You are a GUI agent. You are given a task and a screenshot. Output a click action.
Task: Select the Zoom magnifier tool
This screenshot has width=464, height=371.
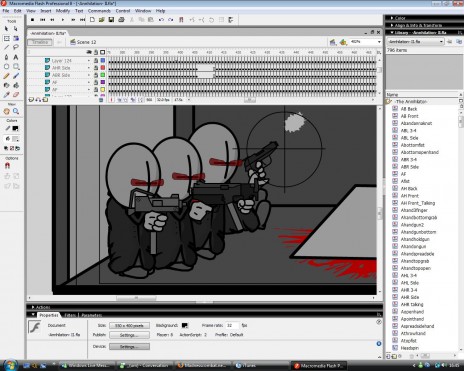tap(16, 111)
